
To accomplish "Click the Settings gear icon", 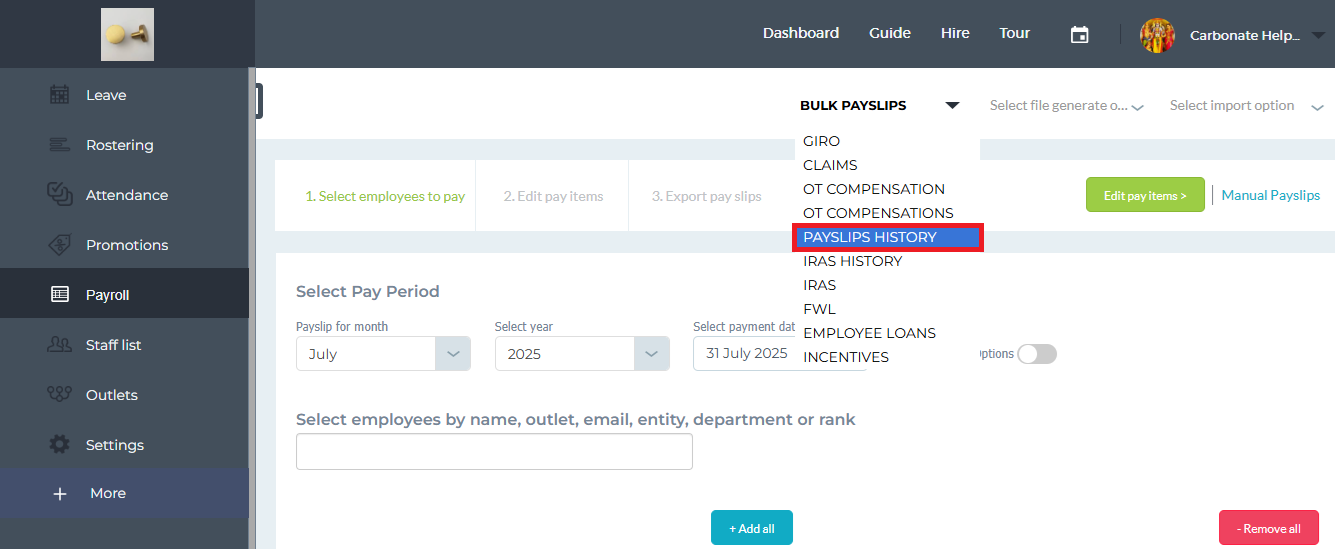I will pos(60,444).
